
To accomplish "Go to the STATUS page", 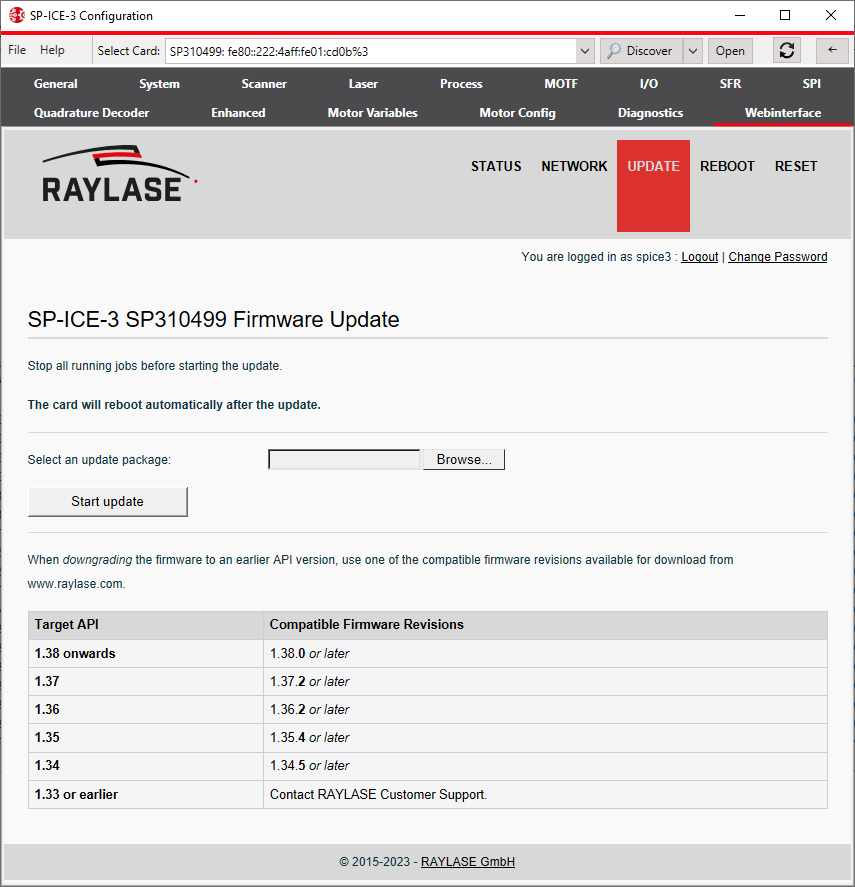I will pyautogui.click(x=496, y=166).
